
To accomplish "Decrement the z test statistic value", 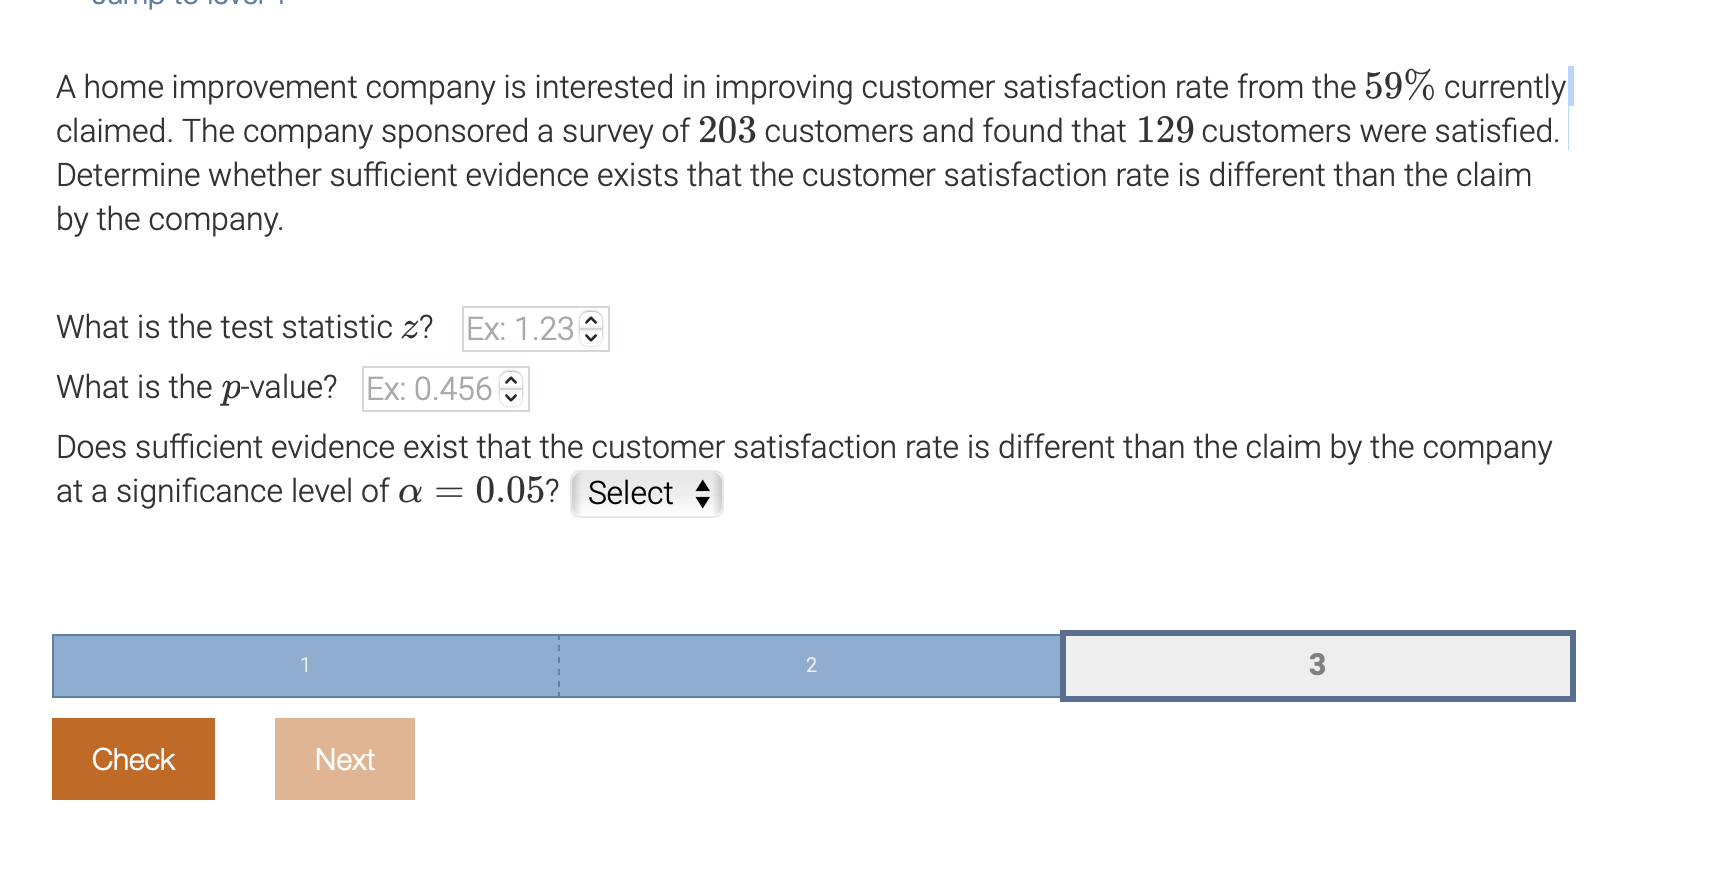I will (590, 335).
